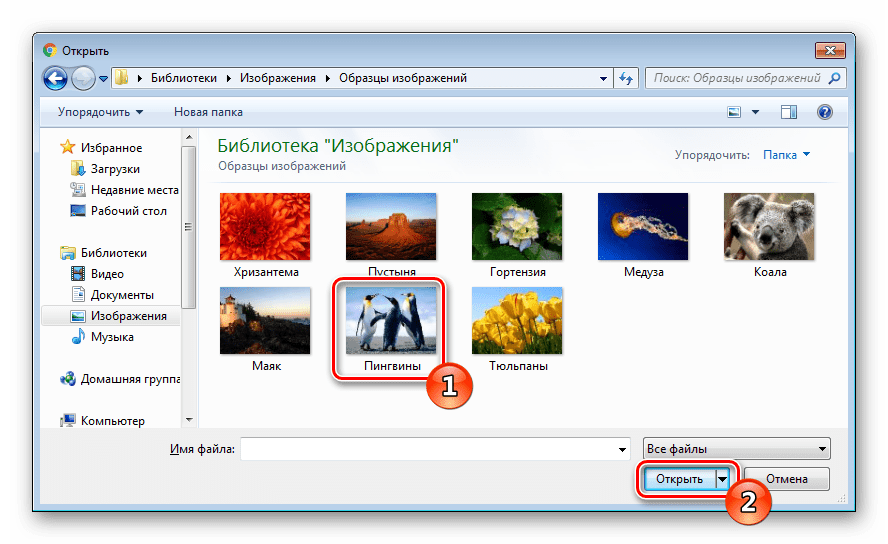
Task: Open recent locations dropdown beside navigation arrows
Action: click(x=103, y=79)
